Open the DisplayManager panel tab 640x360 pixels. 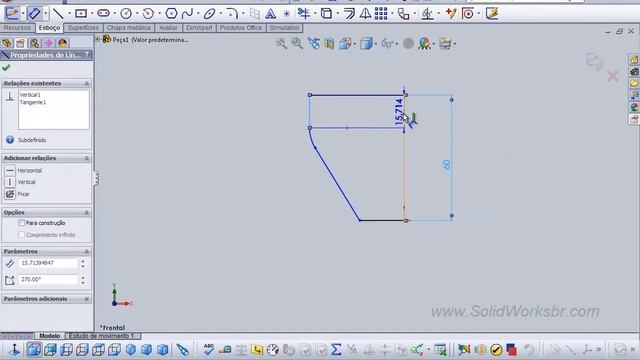click(62, 43)
